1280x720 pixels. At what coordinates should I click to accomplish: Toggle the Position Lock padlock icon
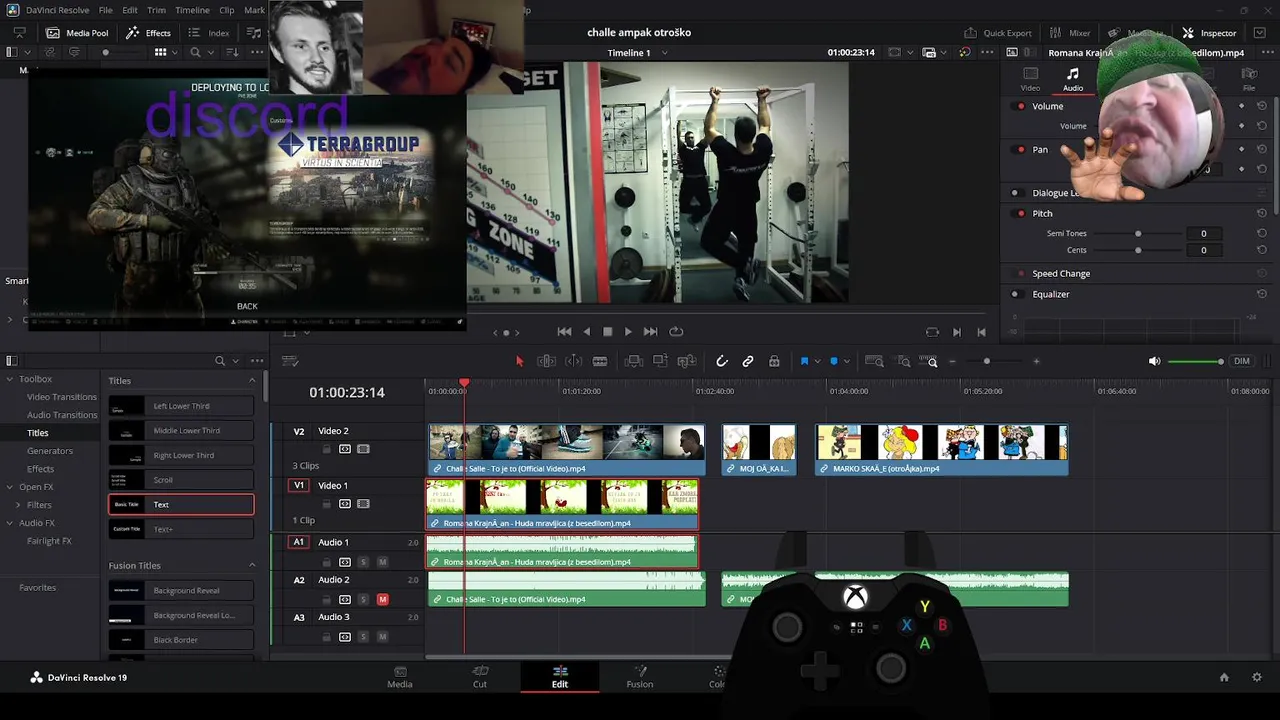[774, 361]
